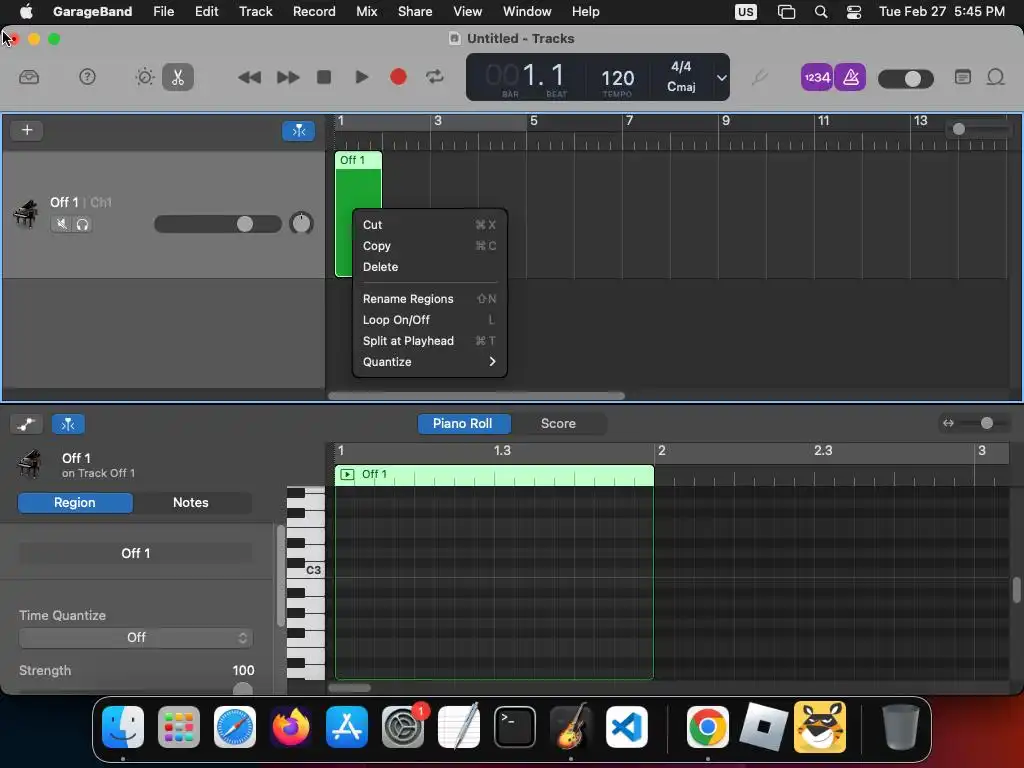The height and width of the screenshot is (768, 1024).
Task: Solo the Off 1 track with headphones
Action: pyautogui.click(x=82, y=224)
